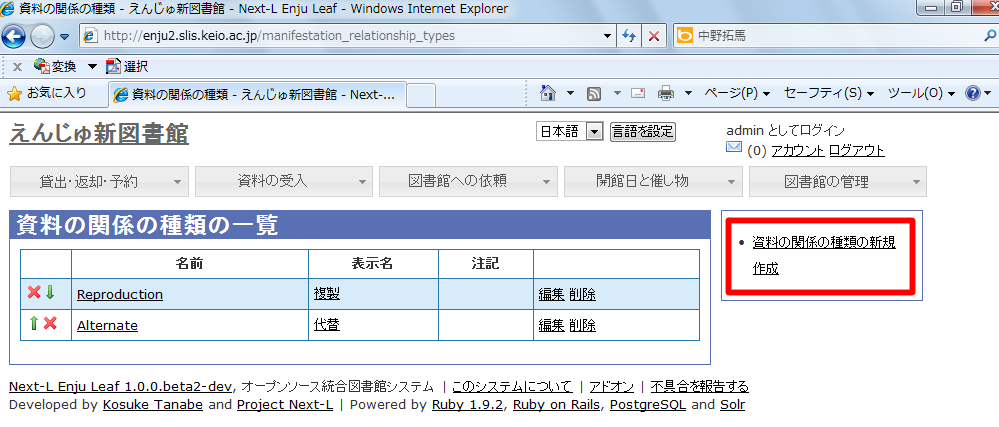Click the ログアウト link
Viewport: 999px width, 427px height.
click(x=856, y=151)
